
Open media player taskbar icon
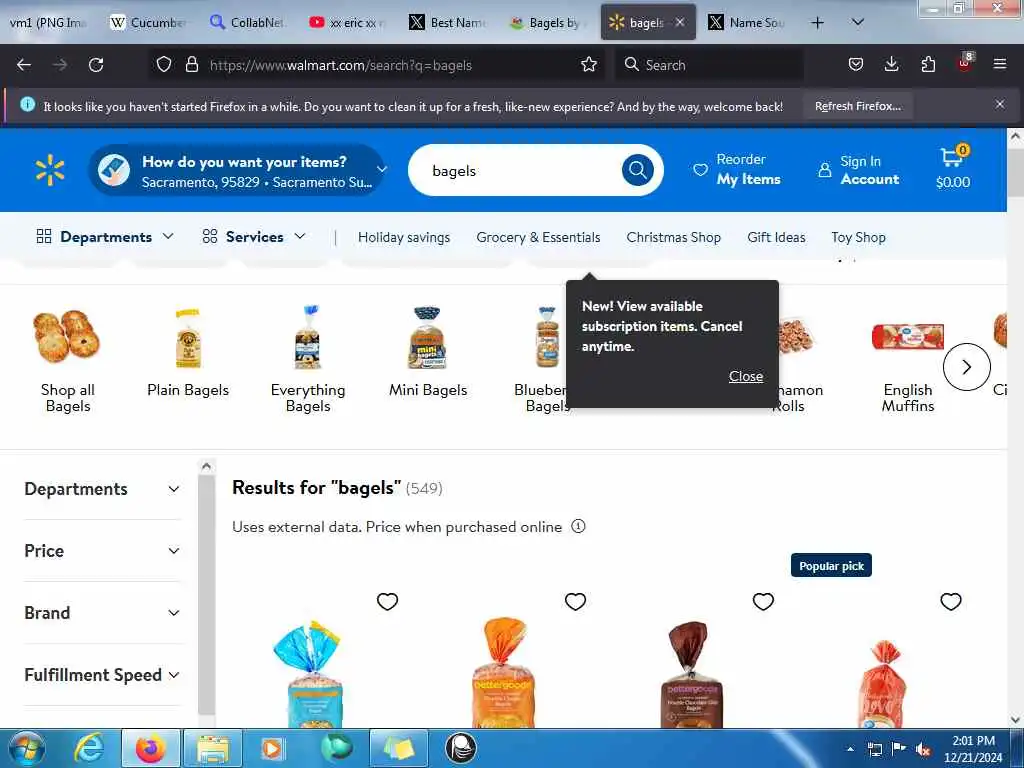coord(272,748)
